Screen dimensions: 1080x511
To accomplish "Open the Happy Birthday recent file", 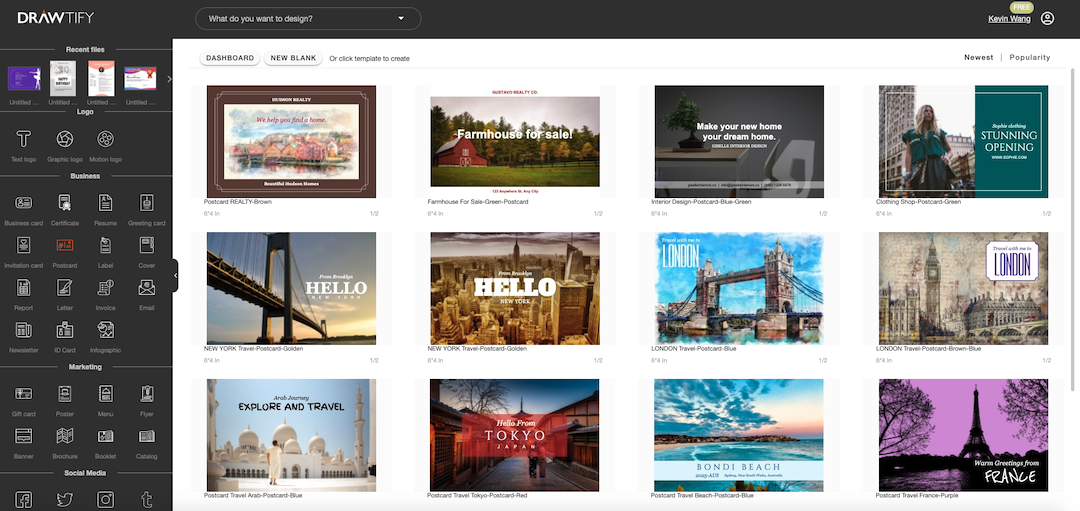I will point(63,79).
